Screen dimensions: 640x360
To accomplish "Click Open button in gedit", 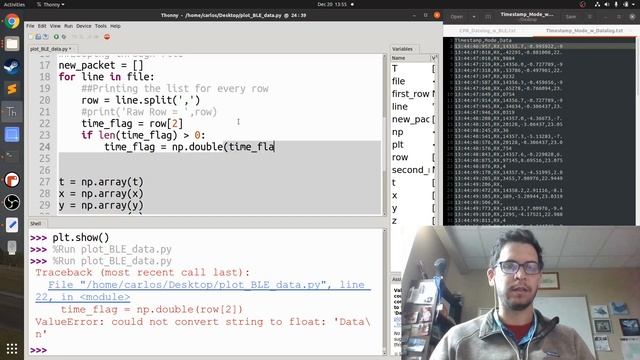I will (x=457, y=17).
